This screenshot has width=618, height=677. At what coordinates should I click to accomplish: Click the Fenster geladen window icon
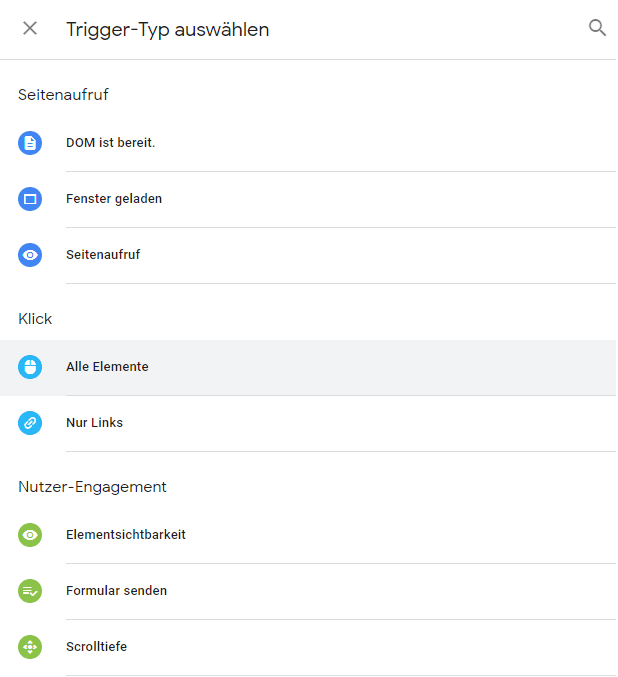(30, 199)
